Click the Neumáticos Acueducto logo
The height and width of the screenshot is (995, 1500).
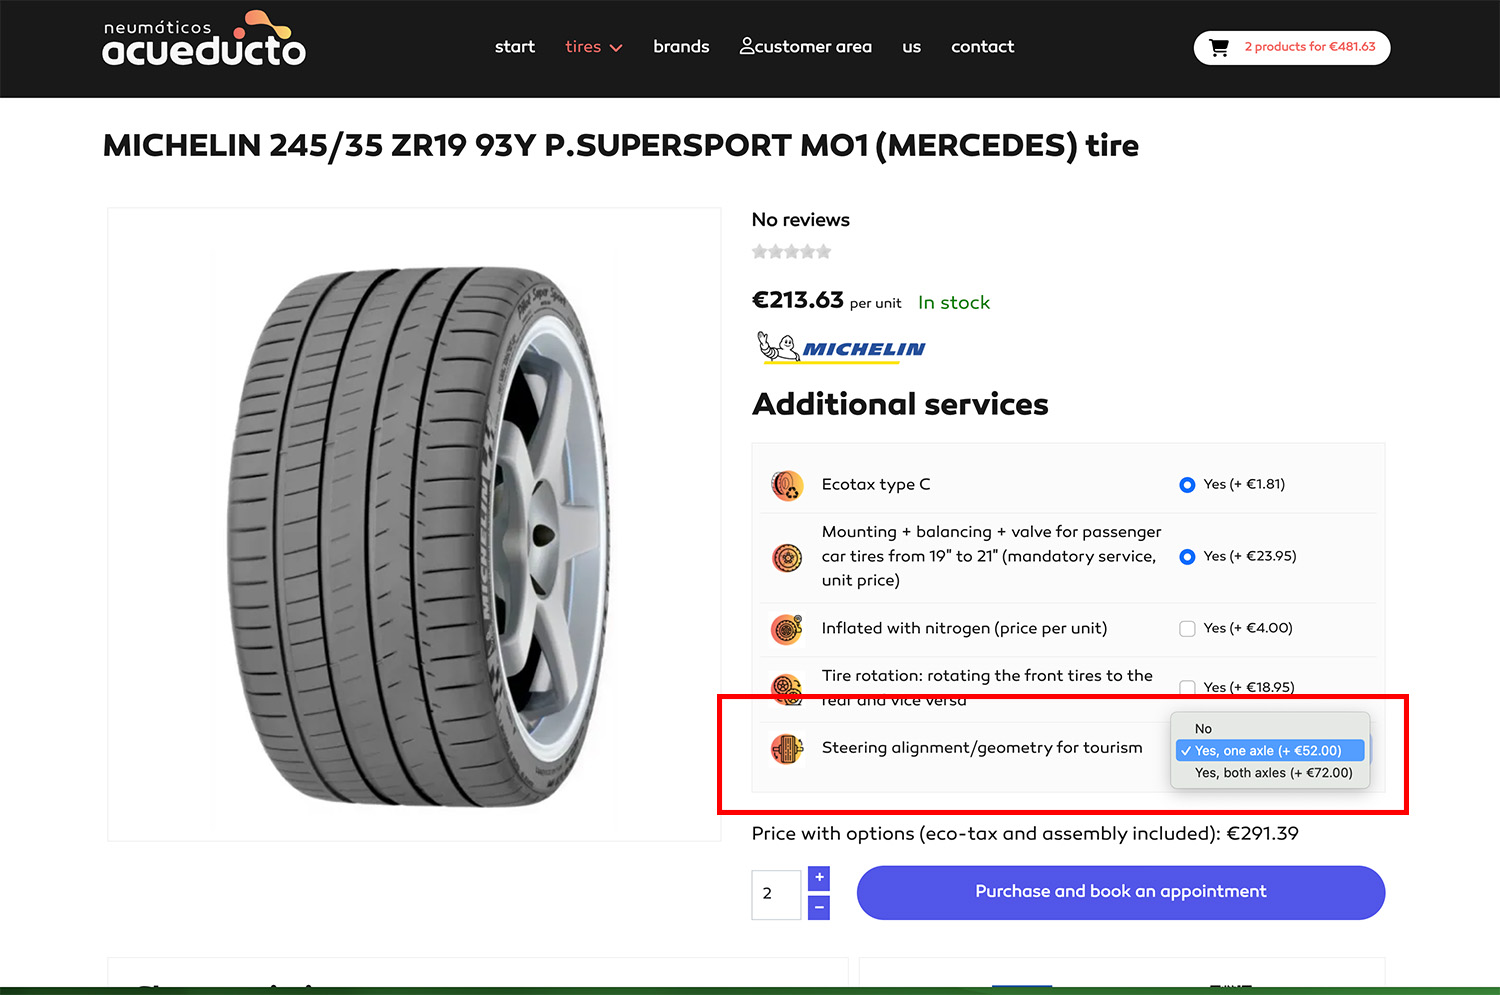click(x=204, y=42)
